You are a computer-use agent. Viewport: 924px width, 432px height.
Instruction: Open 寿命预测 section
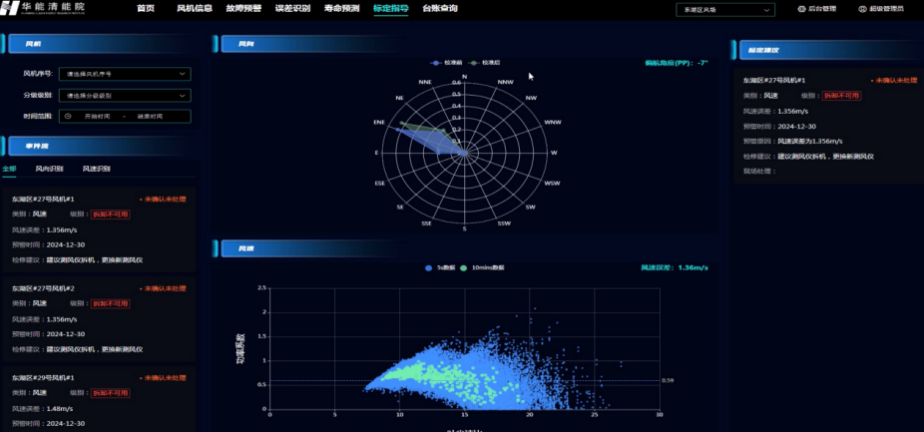342,9
